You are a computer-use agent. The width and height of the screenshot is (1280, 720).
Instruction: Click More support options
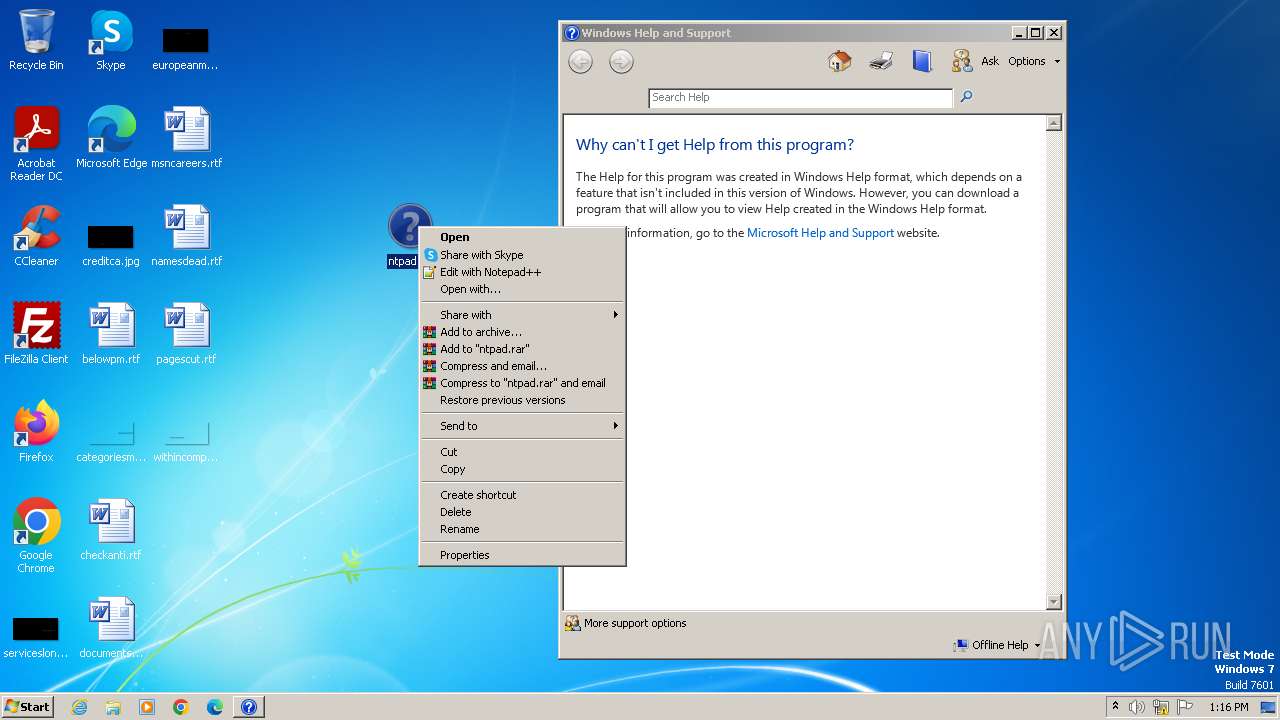tap(626, 623)
